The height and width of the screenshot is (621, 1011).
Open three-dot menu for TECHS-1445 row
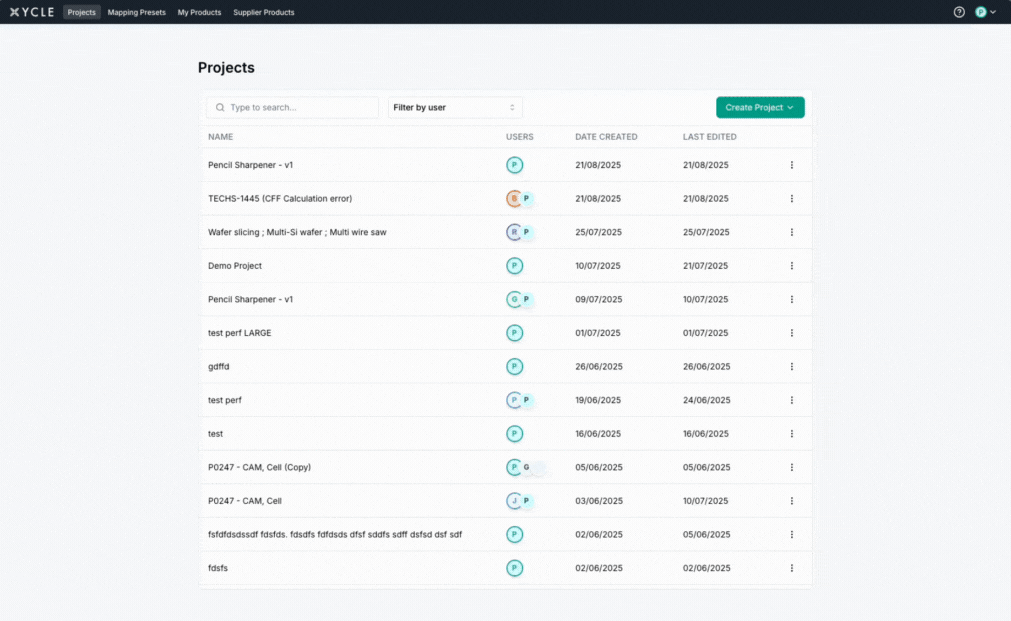click(x=791, y=199)
